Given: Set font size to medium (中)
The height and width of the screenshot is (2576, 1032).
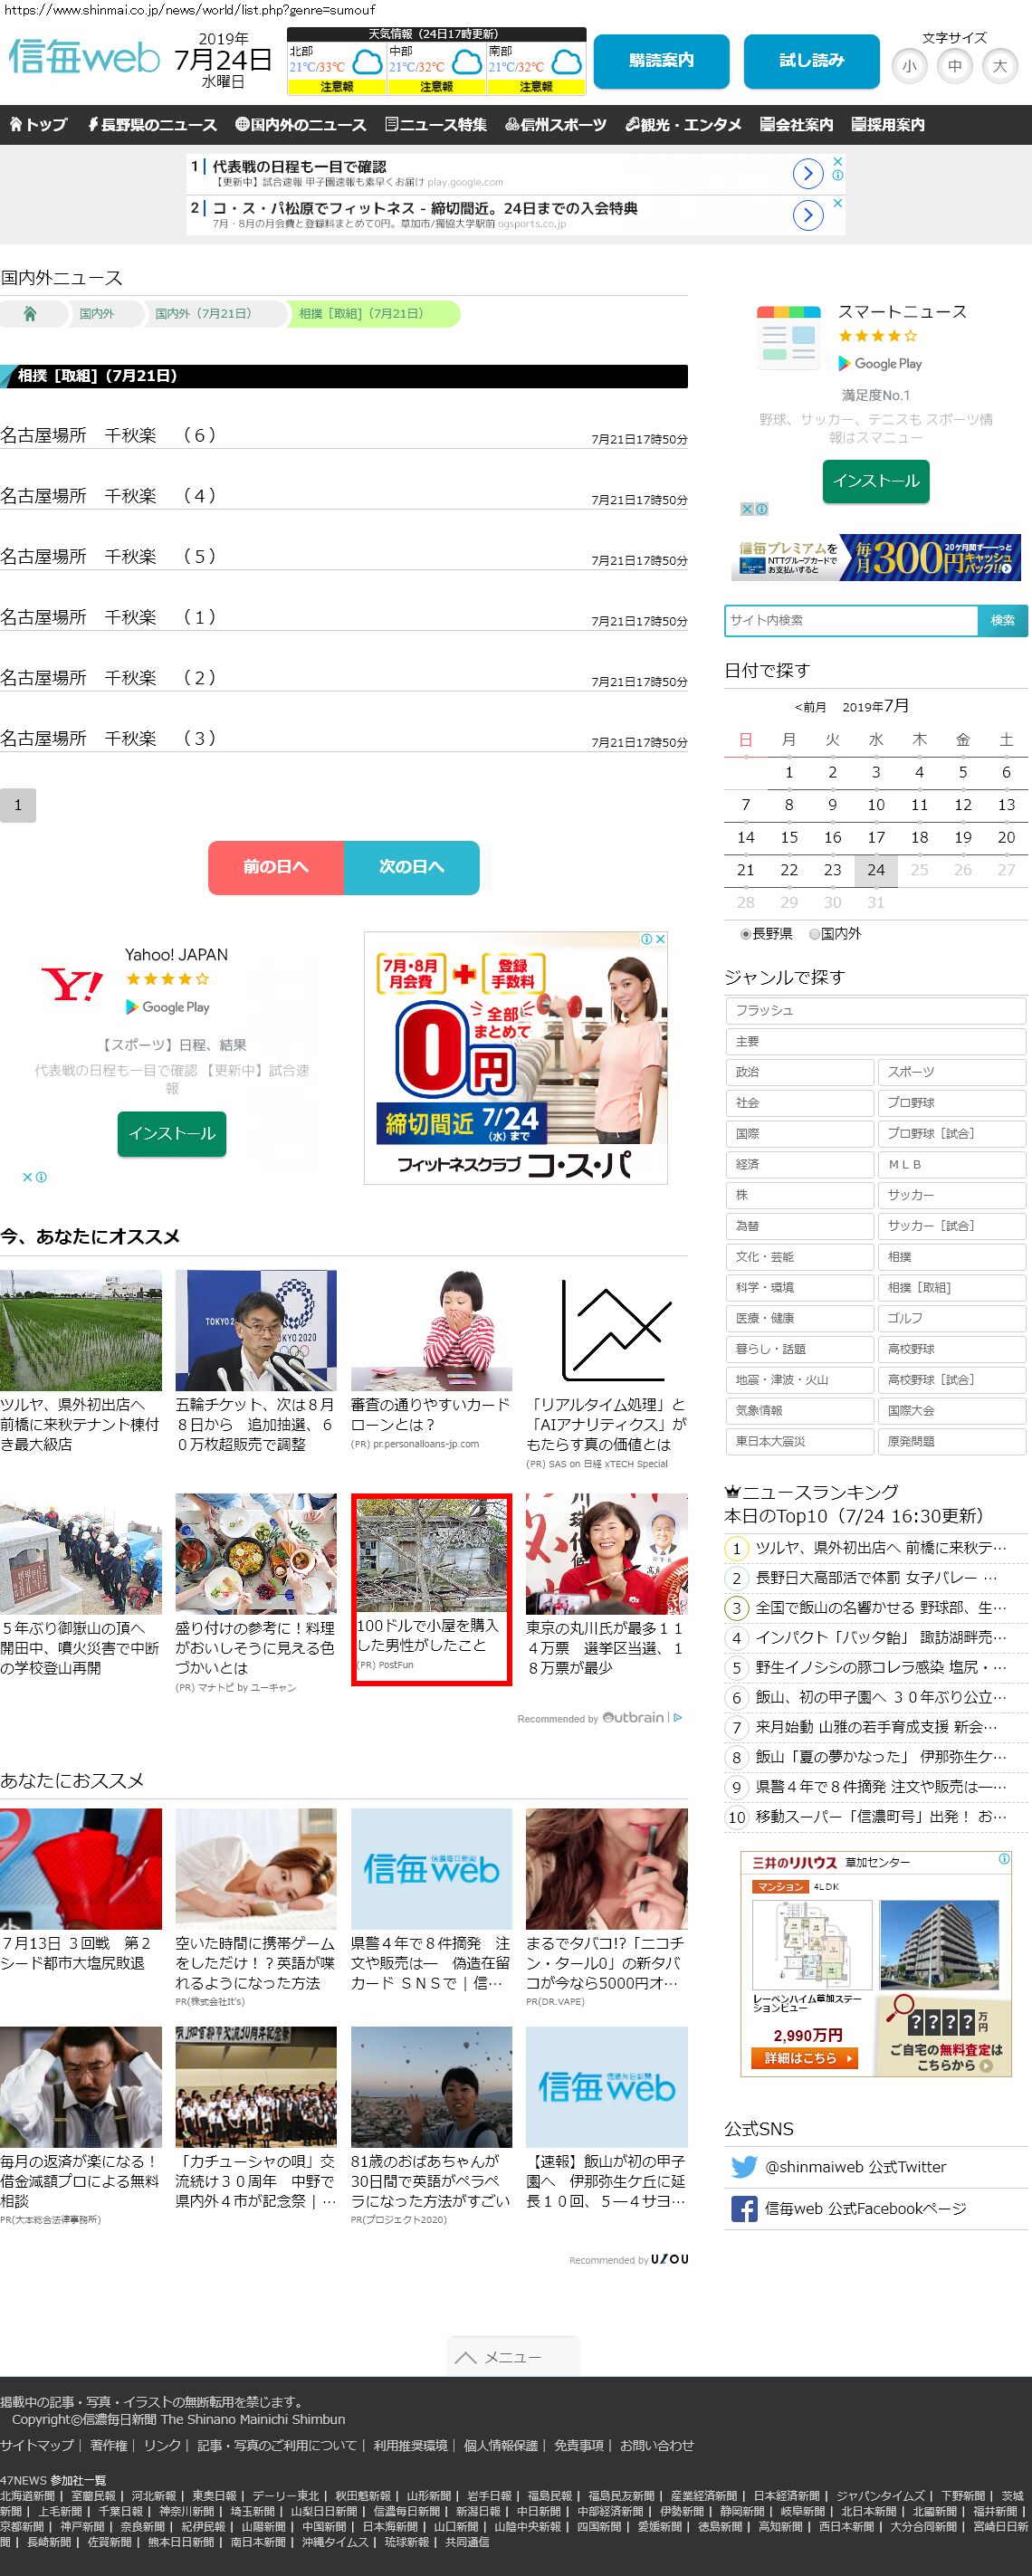Looking at the screenshot, I should [955, 67].
